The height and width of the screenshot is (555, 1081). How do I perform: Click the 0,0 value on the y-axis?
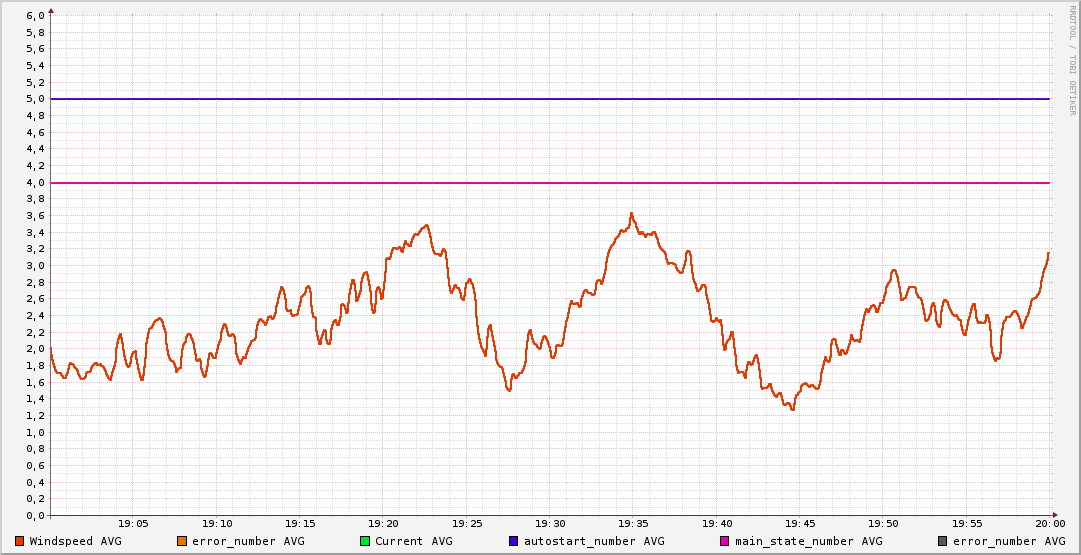[x=36, y=516]
